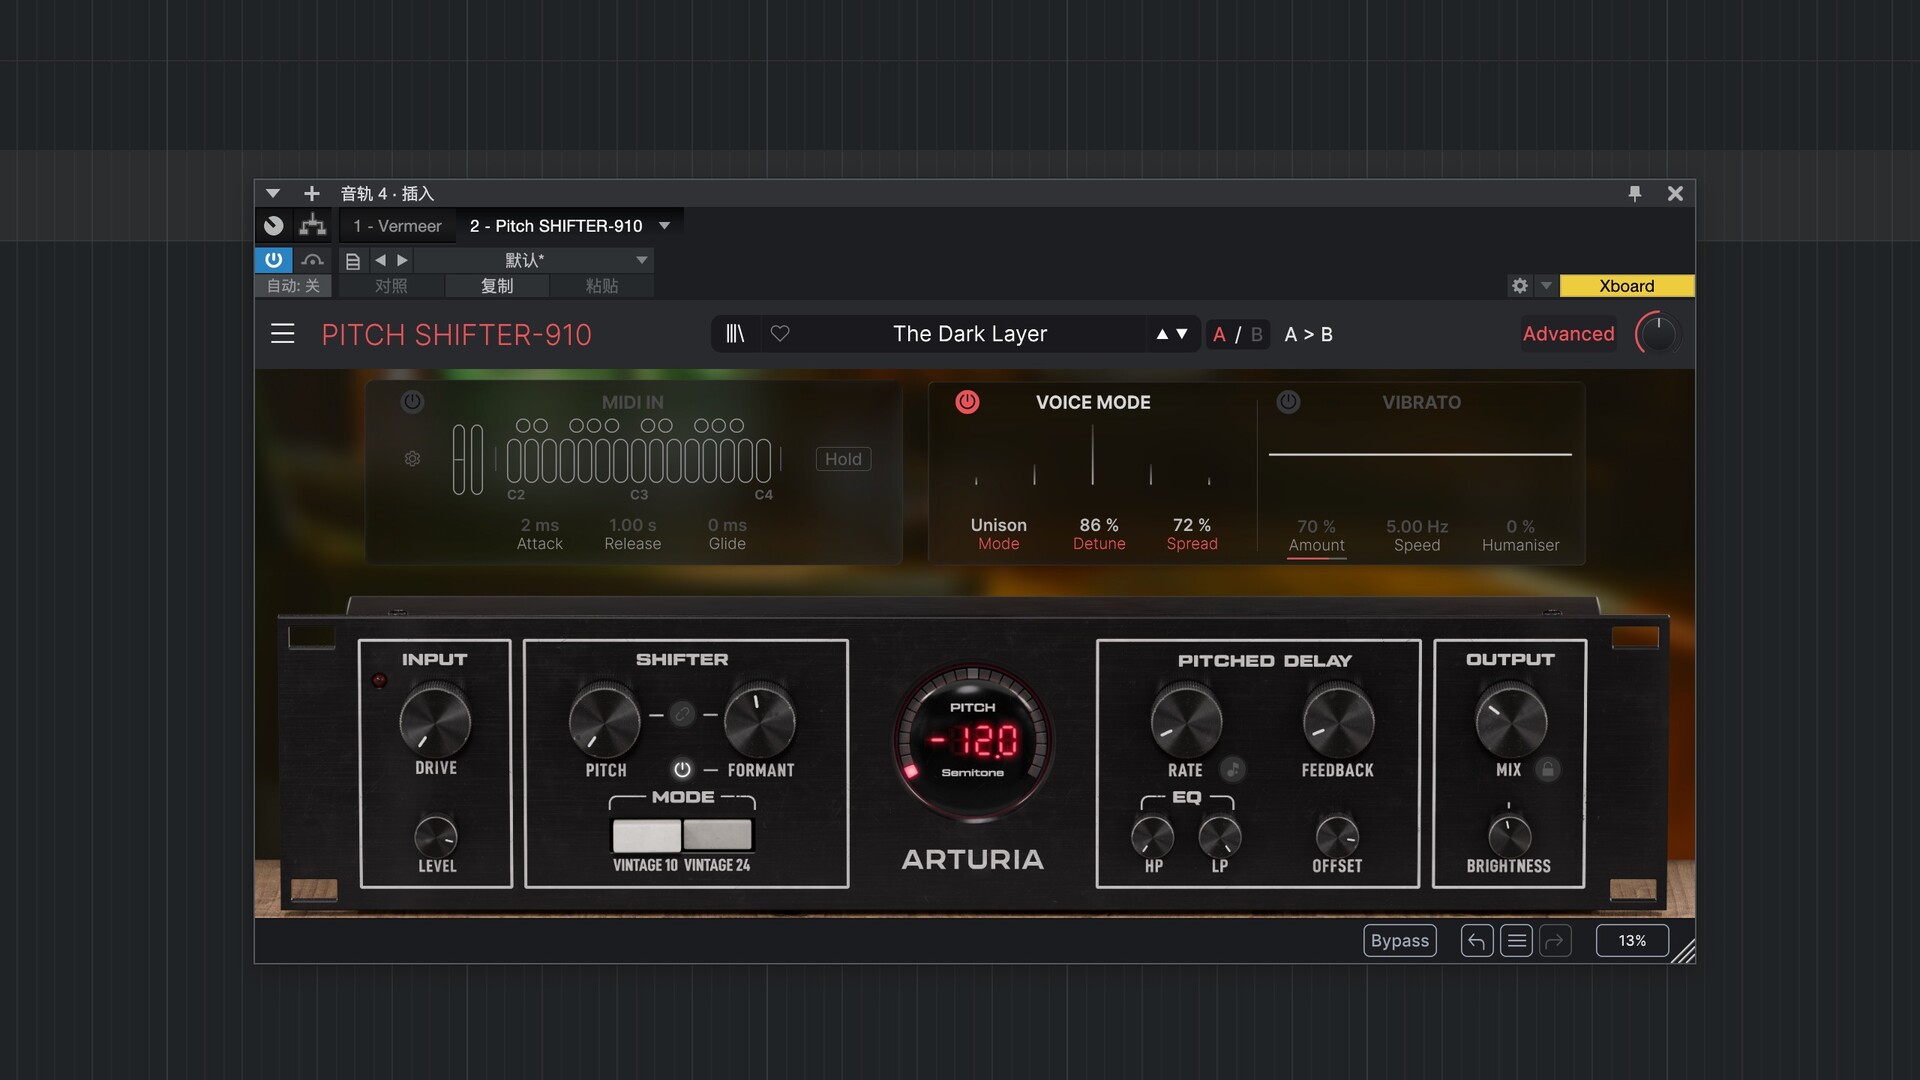The height and width of the screenshot is (1080, 1920).
Task: Open the preset library browser icon
Action: click(735, 334)
